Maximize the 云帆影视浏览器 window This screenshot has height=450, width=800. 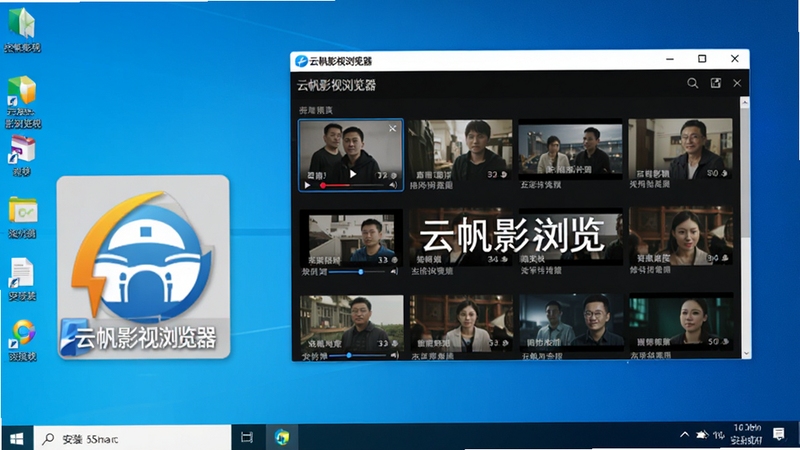click(702, 59)
